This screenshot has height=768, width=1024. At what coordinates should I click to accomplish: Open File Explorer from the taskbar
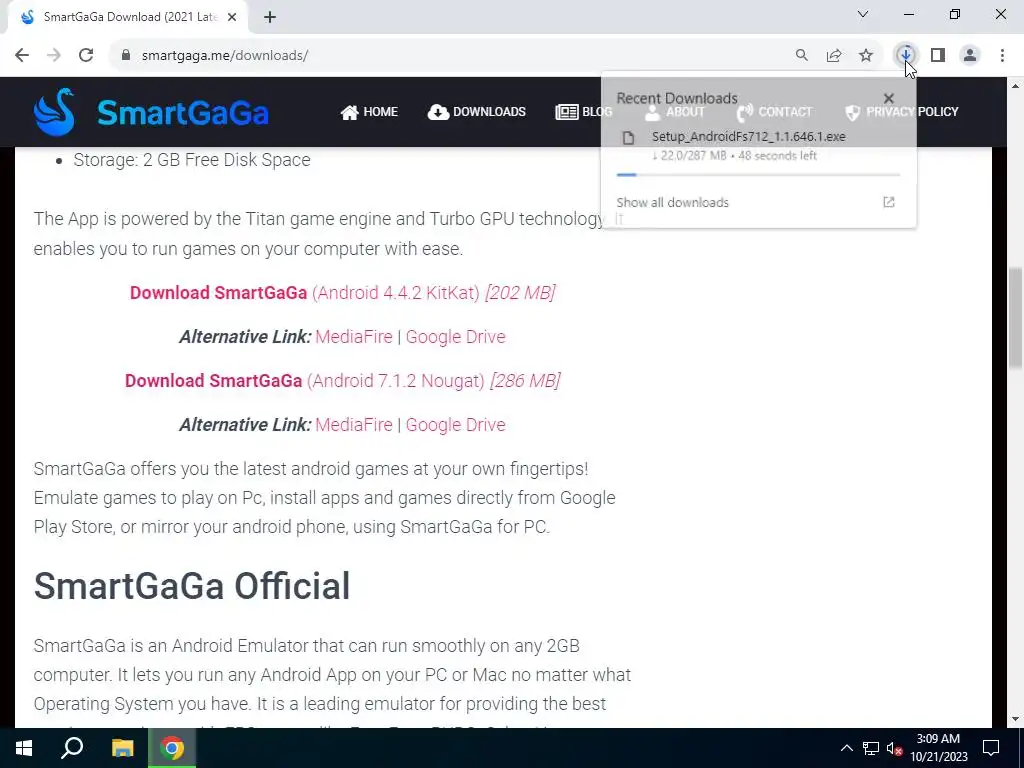(122, 748)
